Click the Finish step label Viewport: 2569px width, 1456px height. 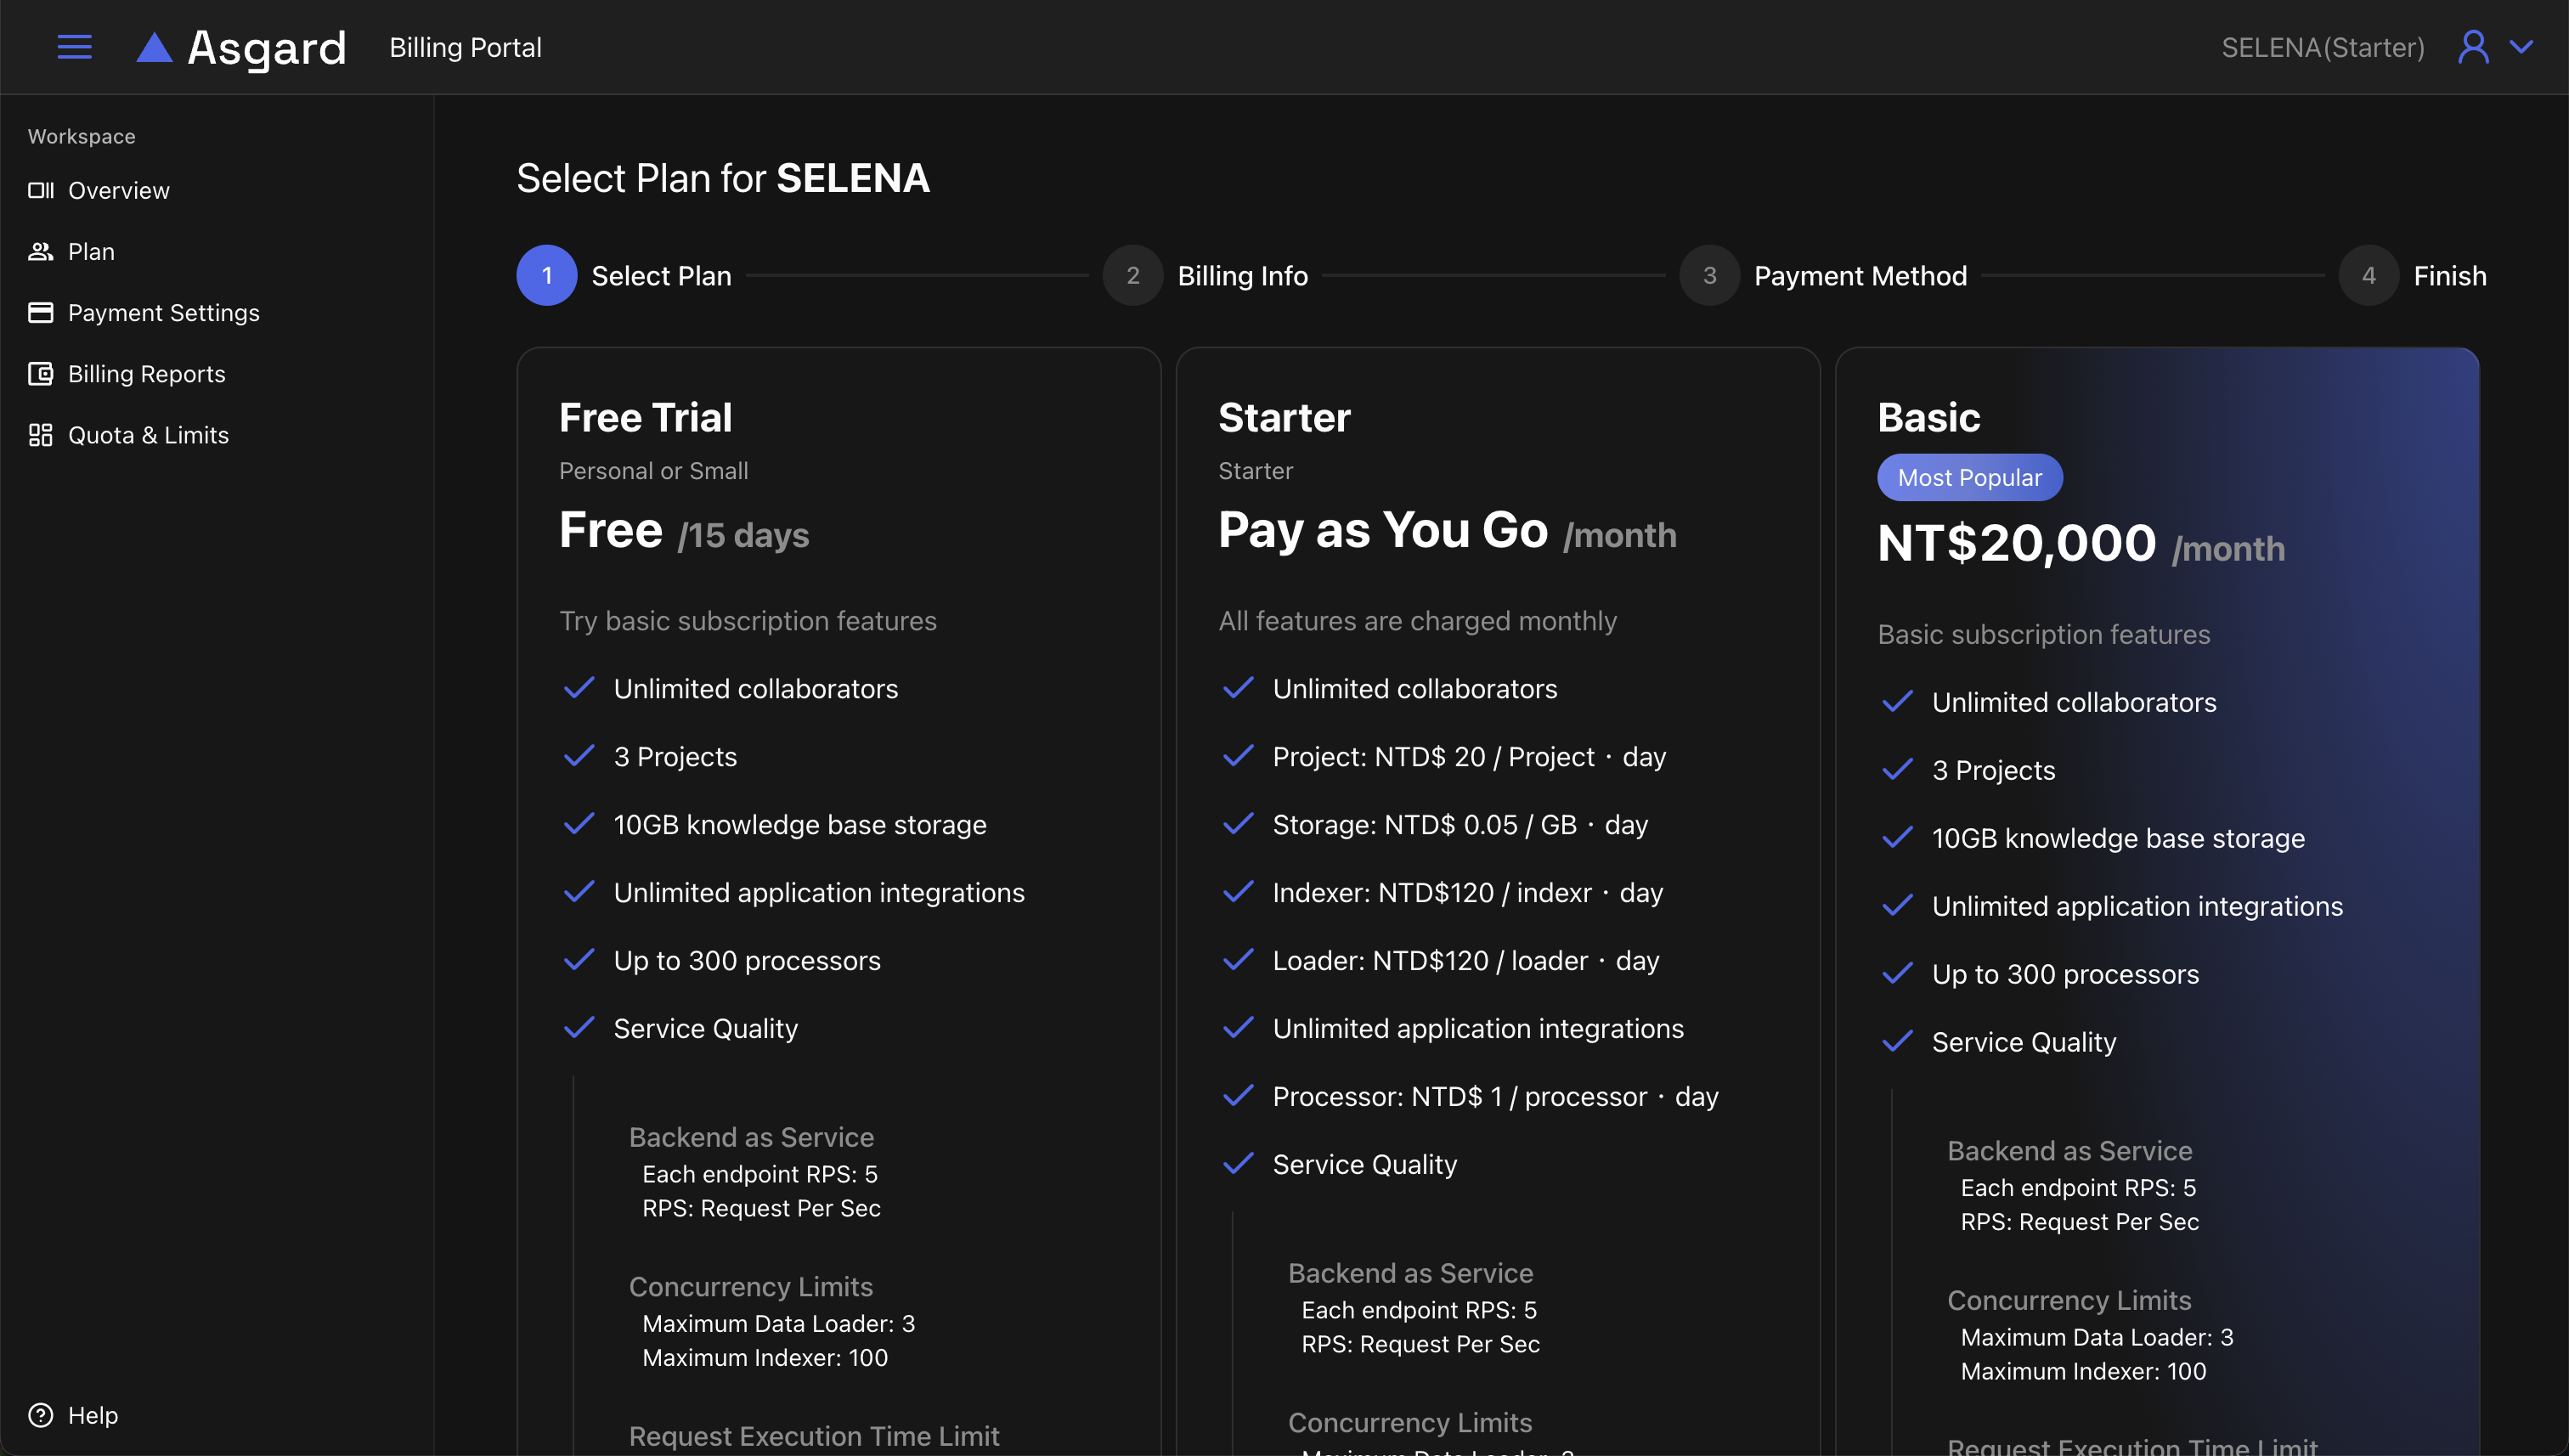2450,275
